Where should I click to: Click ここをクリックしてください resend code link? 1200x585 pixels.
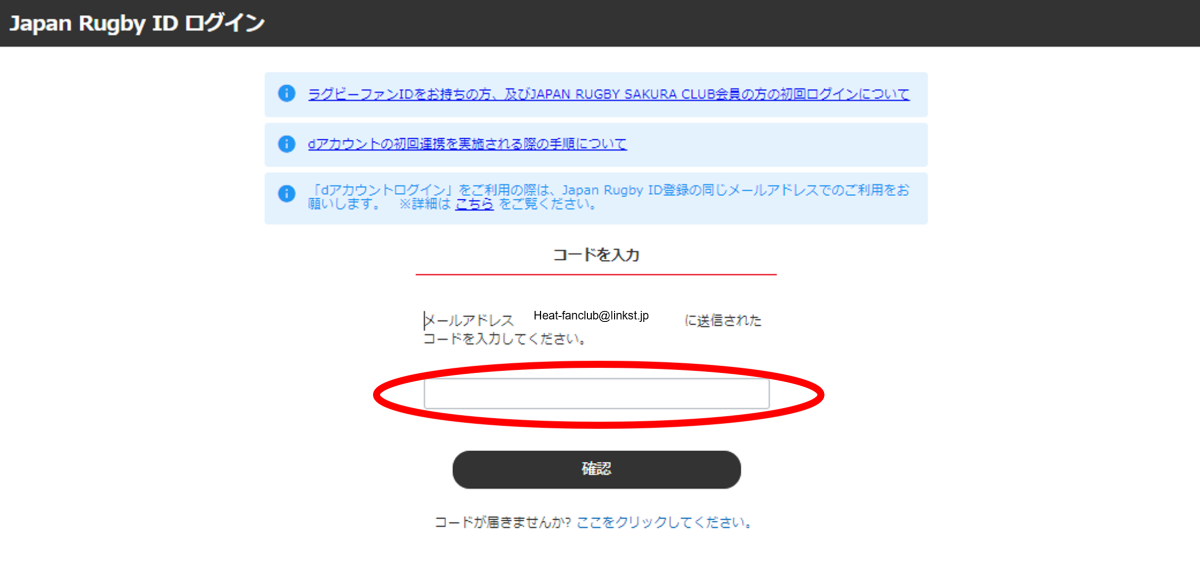pos(664,522)
